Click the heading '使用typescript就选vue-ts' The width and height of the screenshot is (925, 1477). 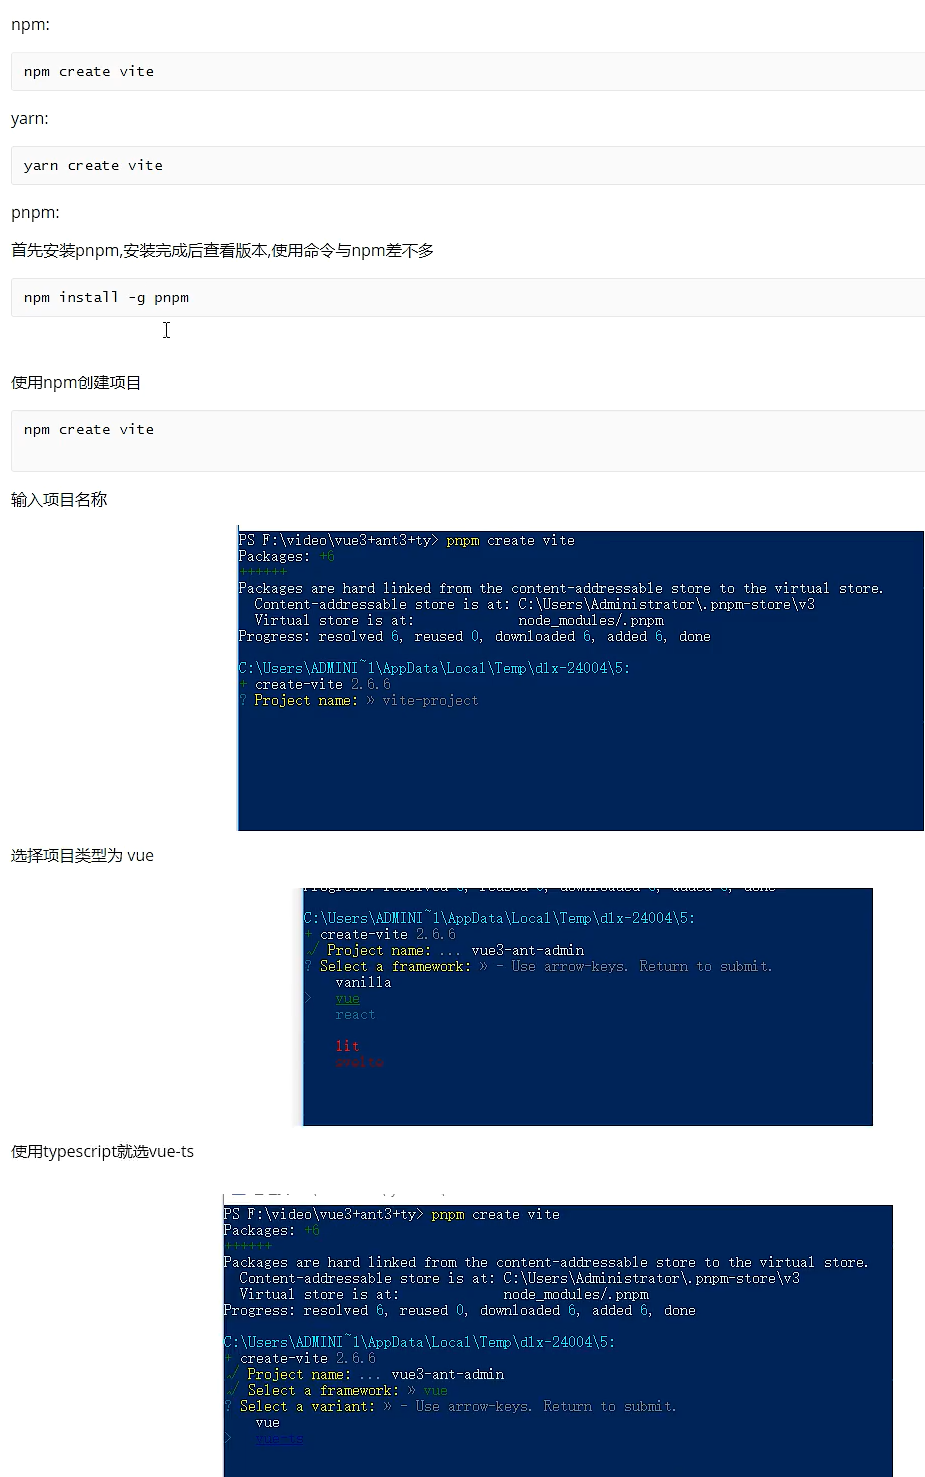pos(102,1151)
